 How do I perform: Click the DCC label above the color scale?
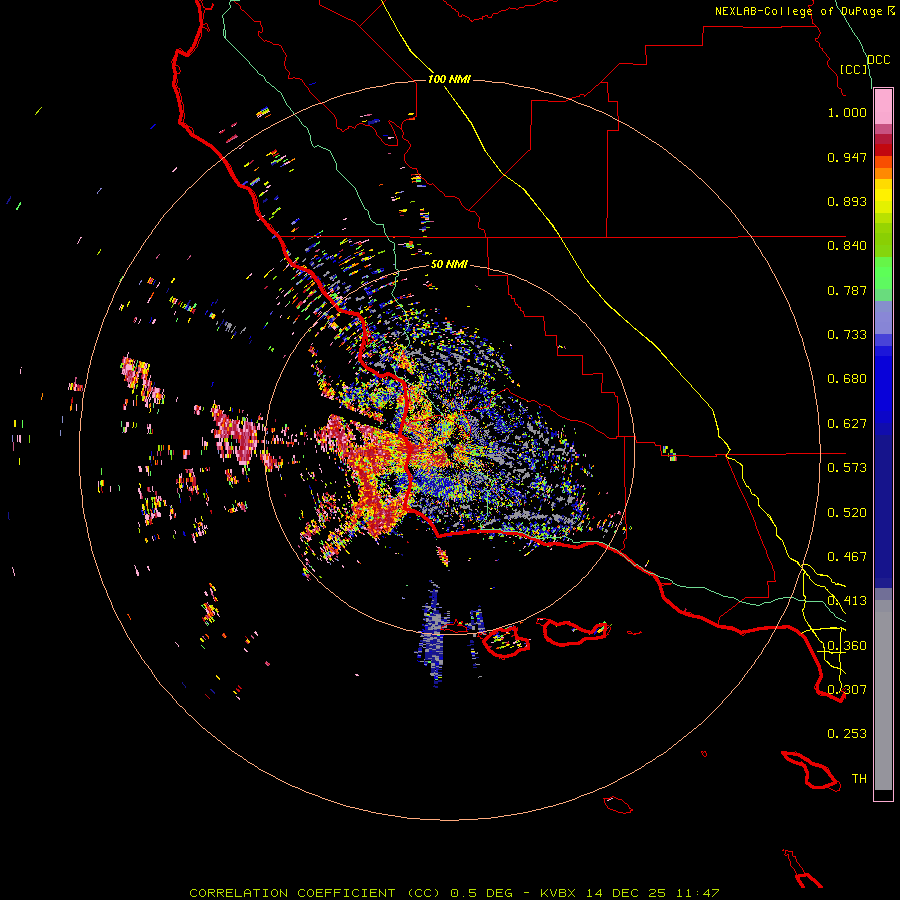click(878, 60)
